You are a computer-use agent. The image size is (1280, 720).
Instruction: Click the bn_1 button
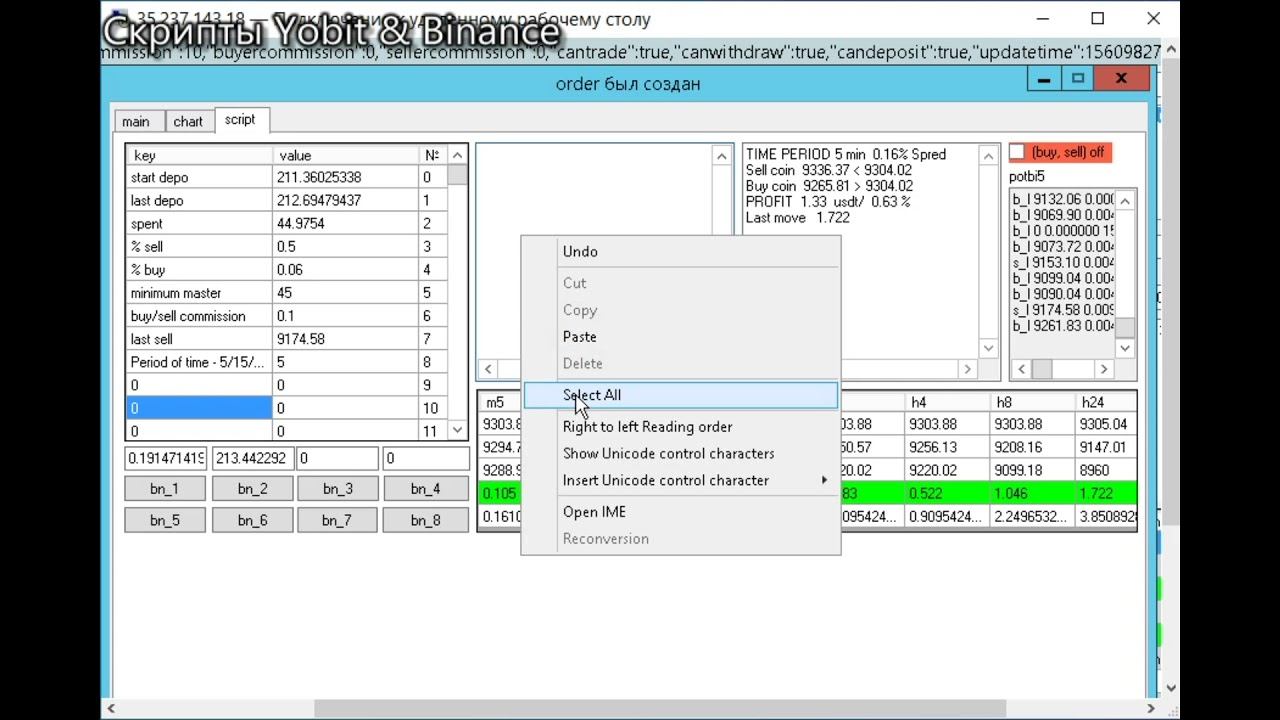click(x=165, y=489)
